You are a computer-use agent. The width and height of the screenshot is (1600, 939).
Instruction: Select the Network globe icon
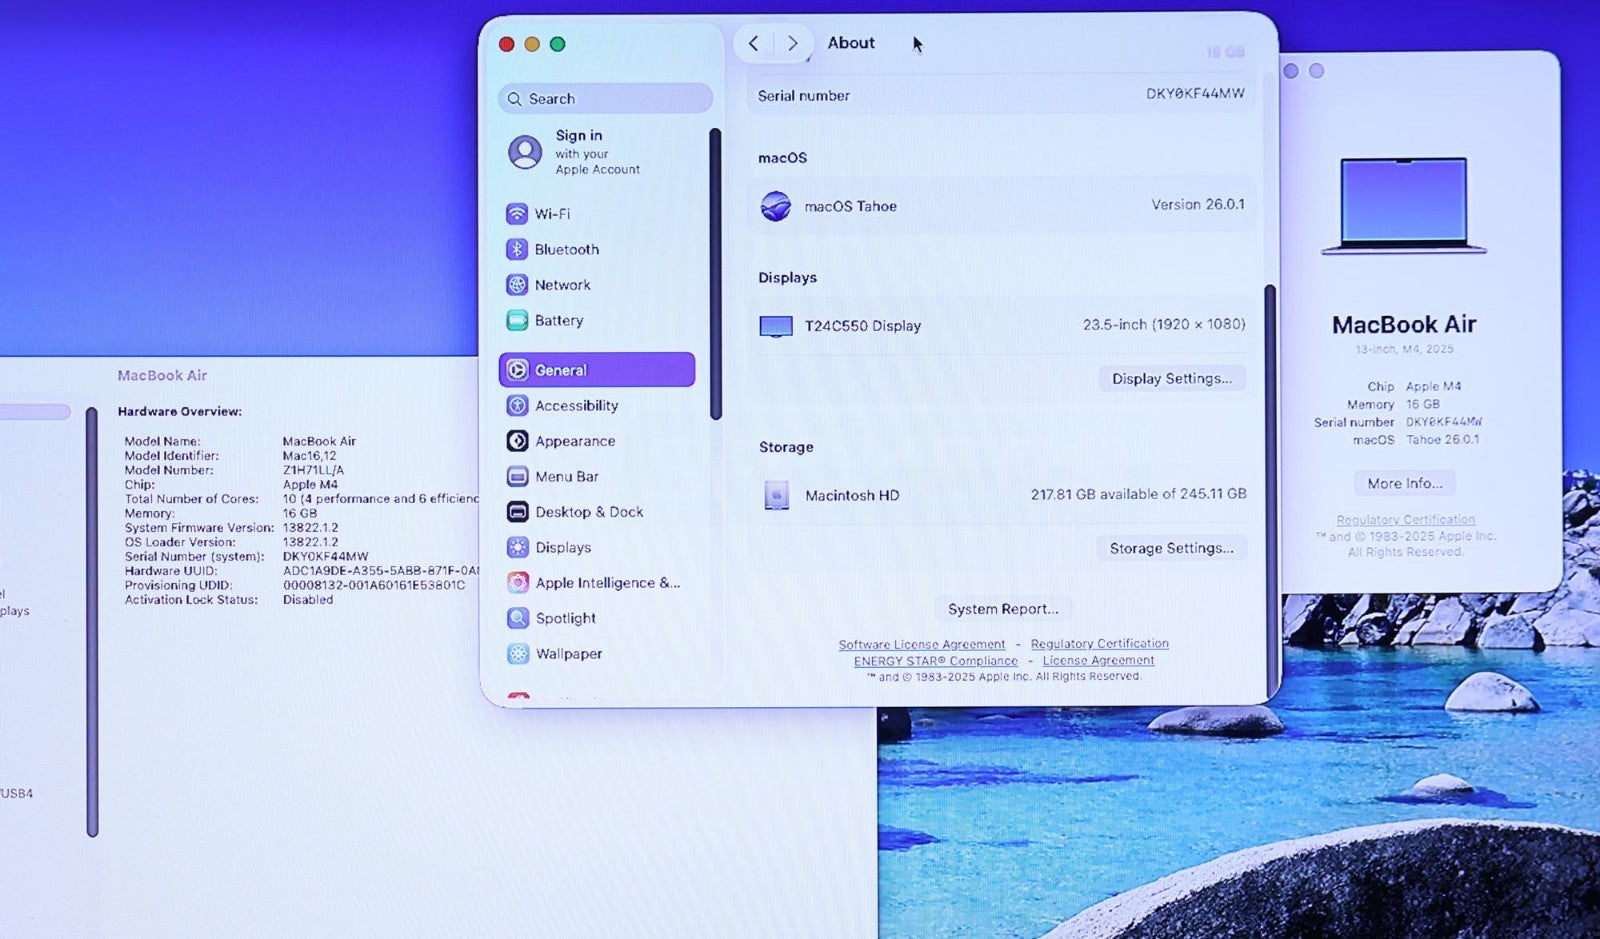coord(517,285)
